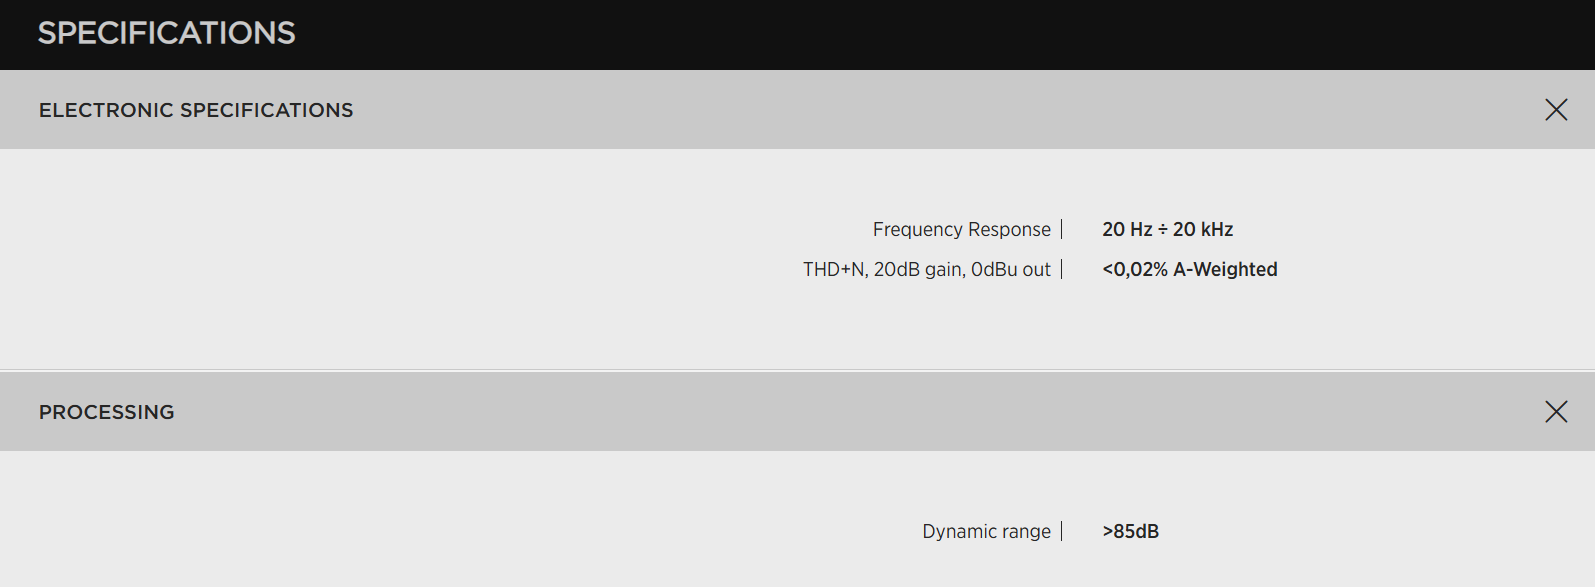Click the divider beside THD+N label
1595x587 pixels.
[x=1062, y=270]
